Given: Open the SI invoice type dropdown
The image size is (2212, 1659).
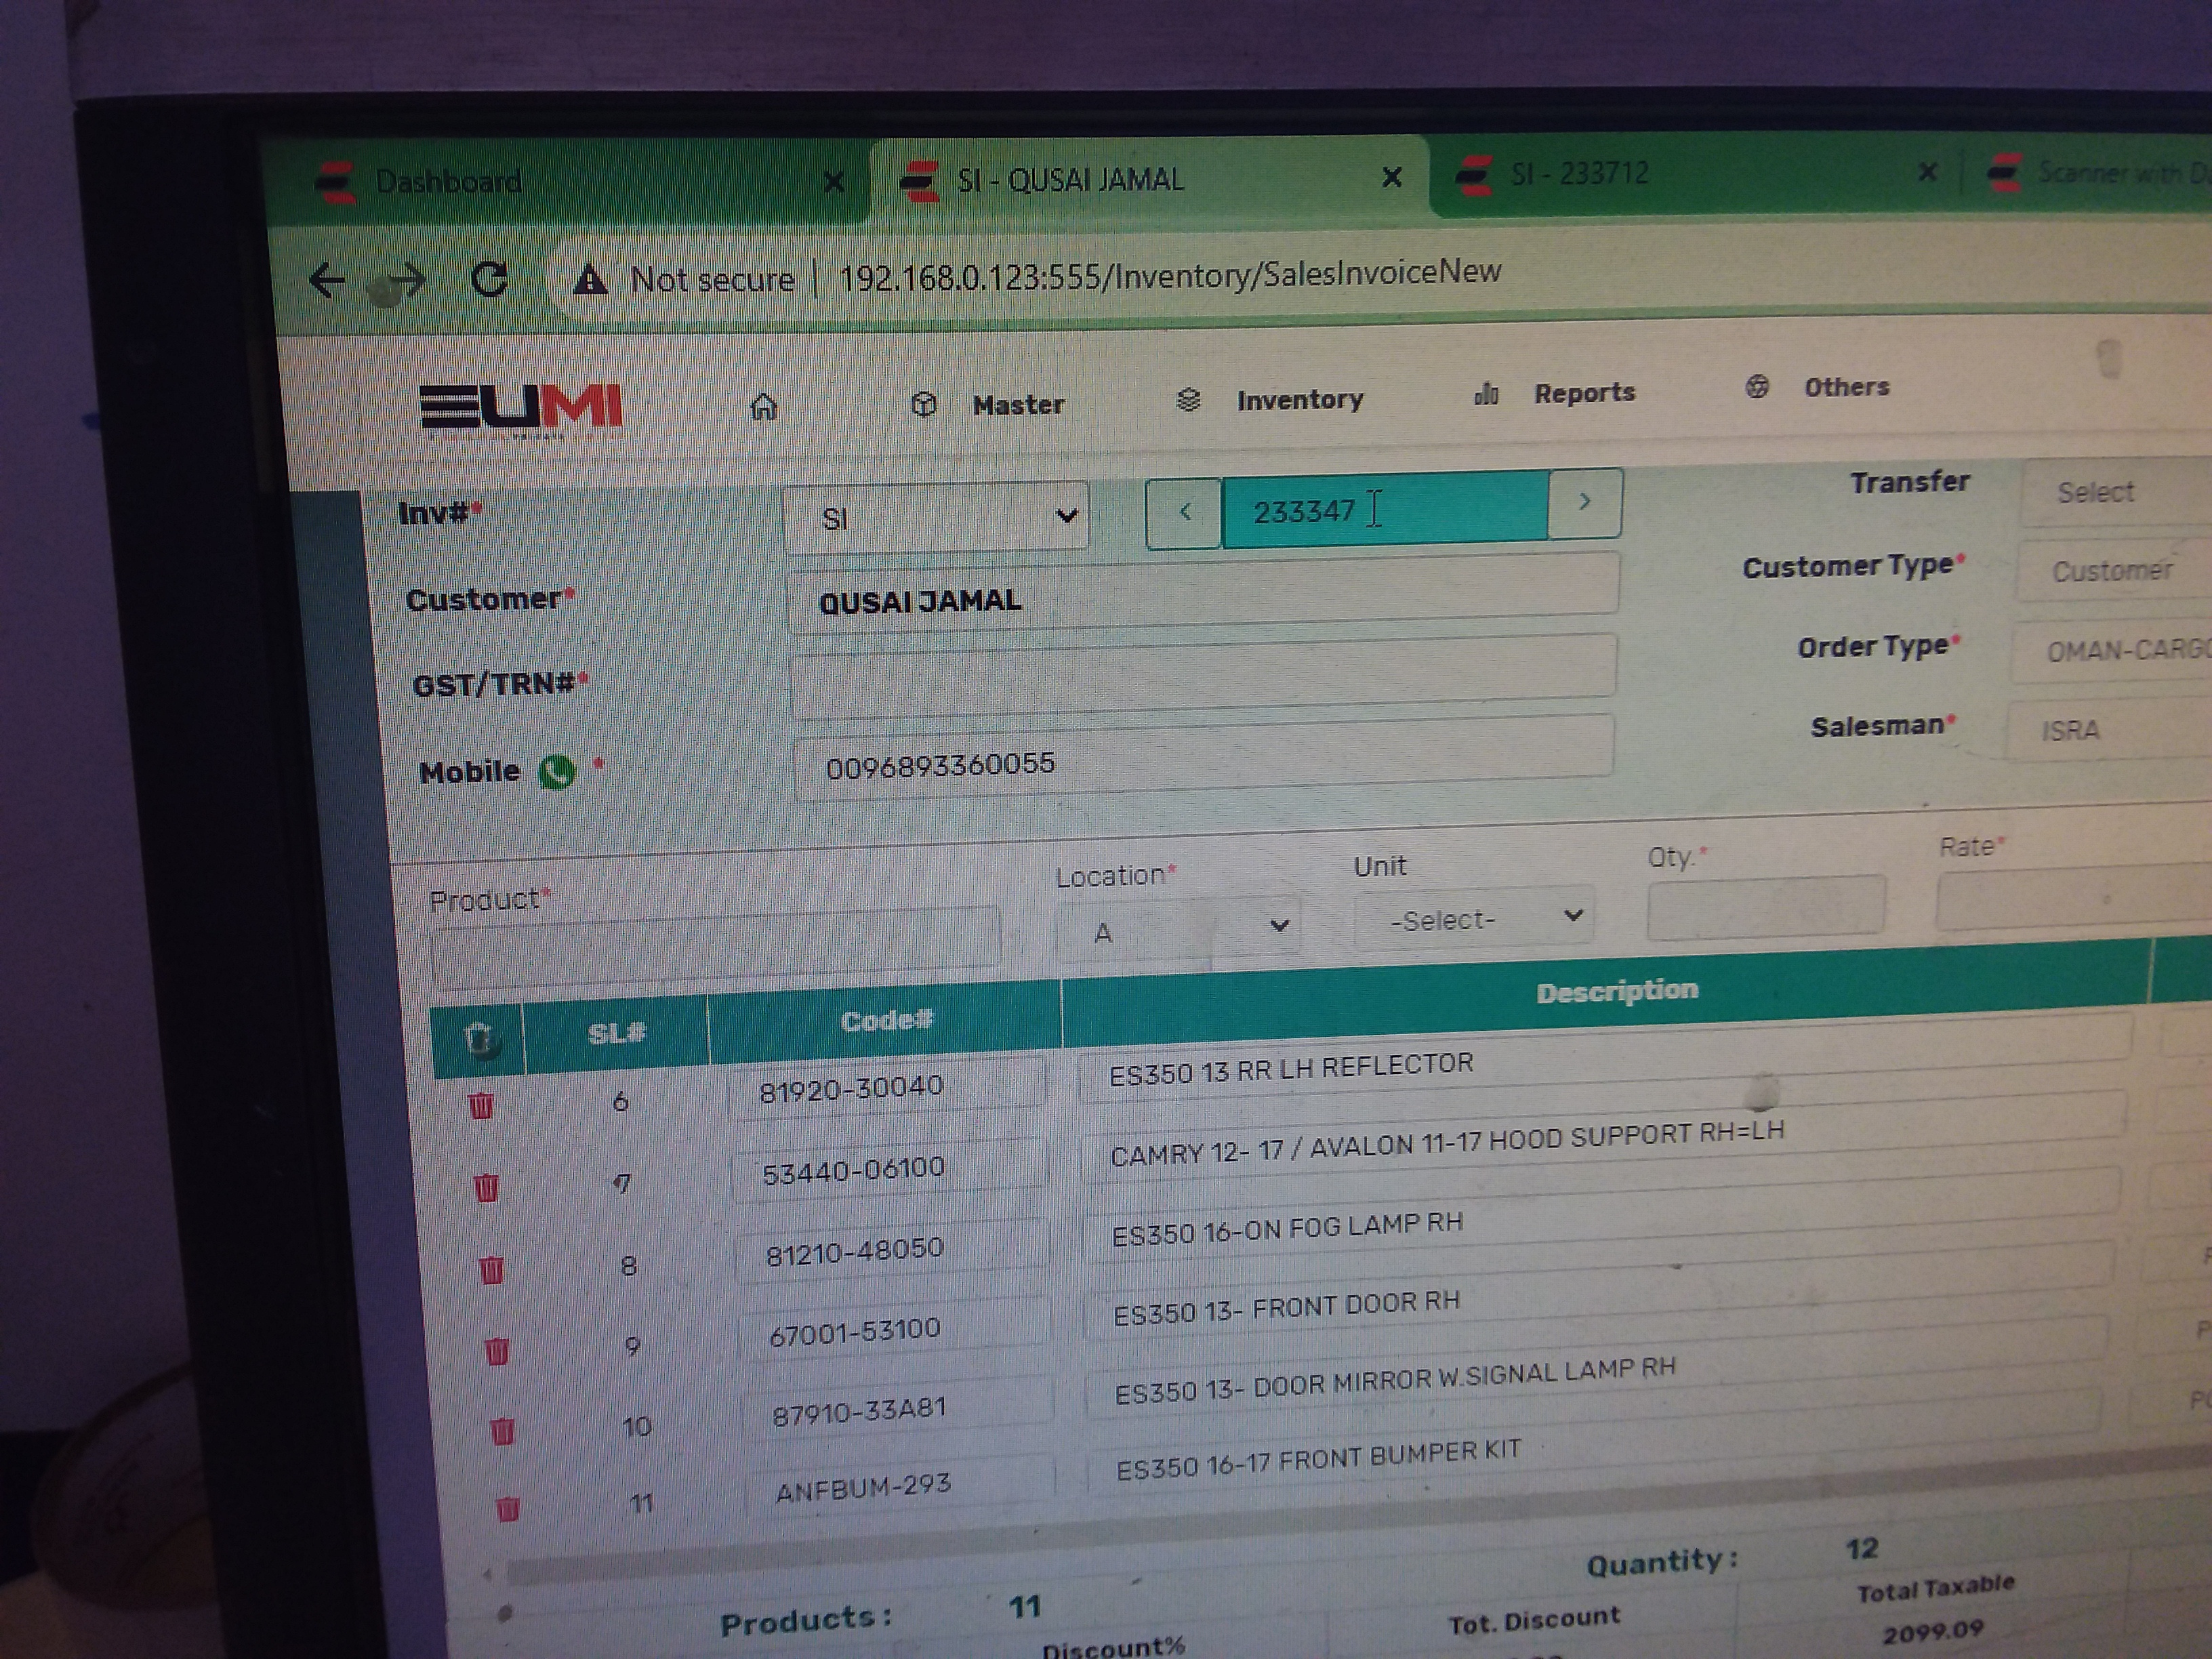Looking at the screenshot, I should click(936, 518).
